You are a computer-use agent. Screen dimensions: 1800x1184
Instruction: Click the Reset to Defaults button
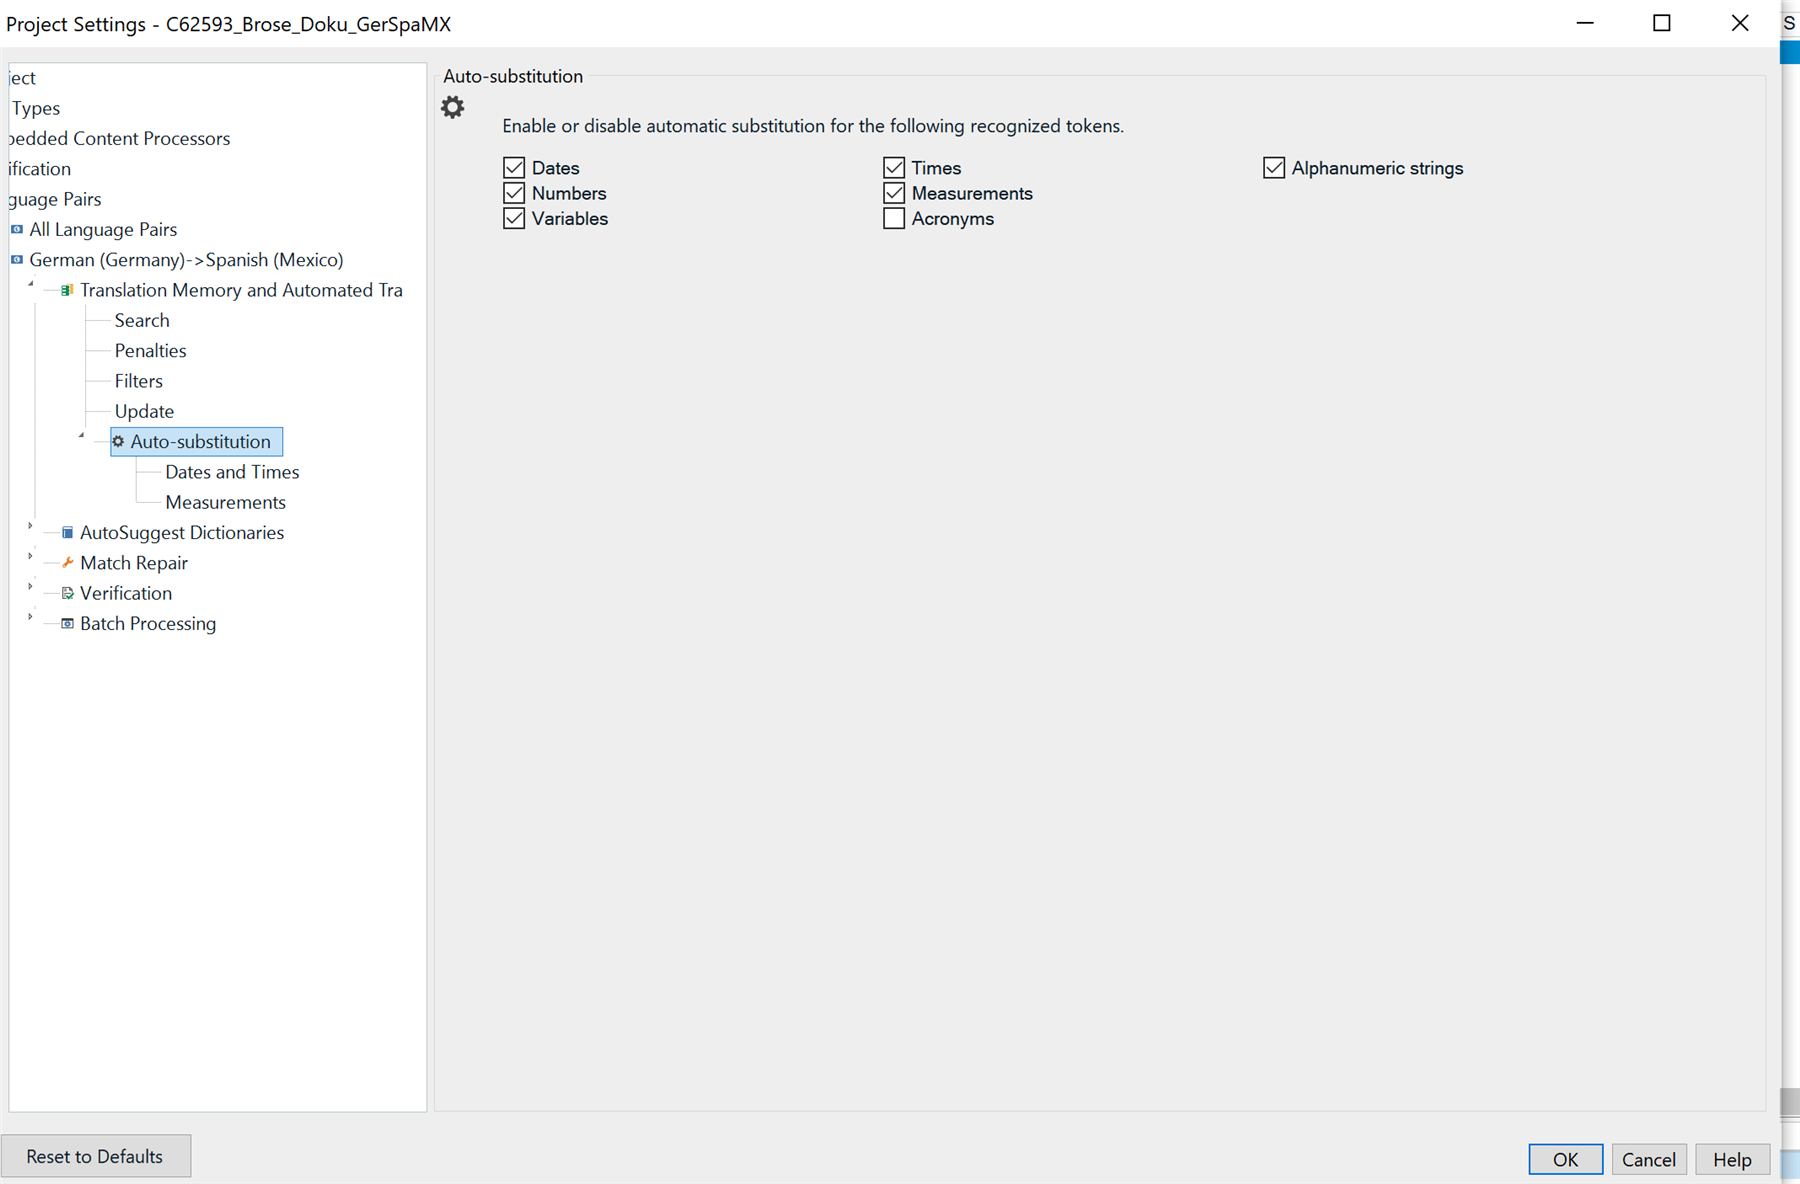(96, 1156)
